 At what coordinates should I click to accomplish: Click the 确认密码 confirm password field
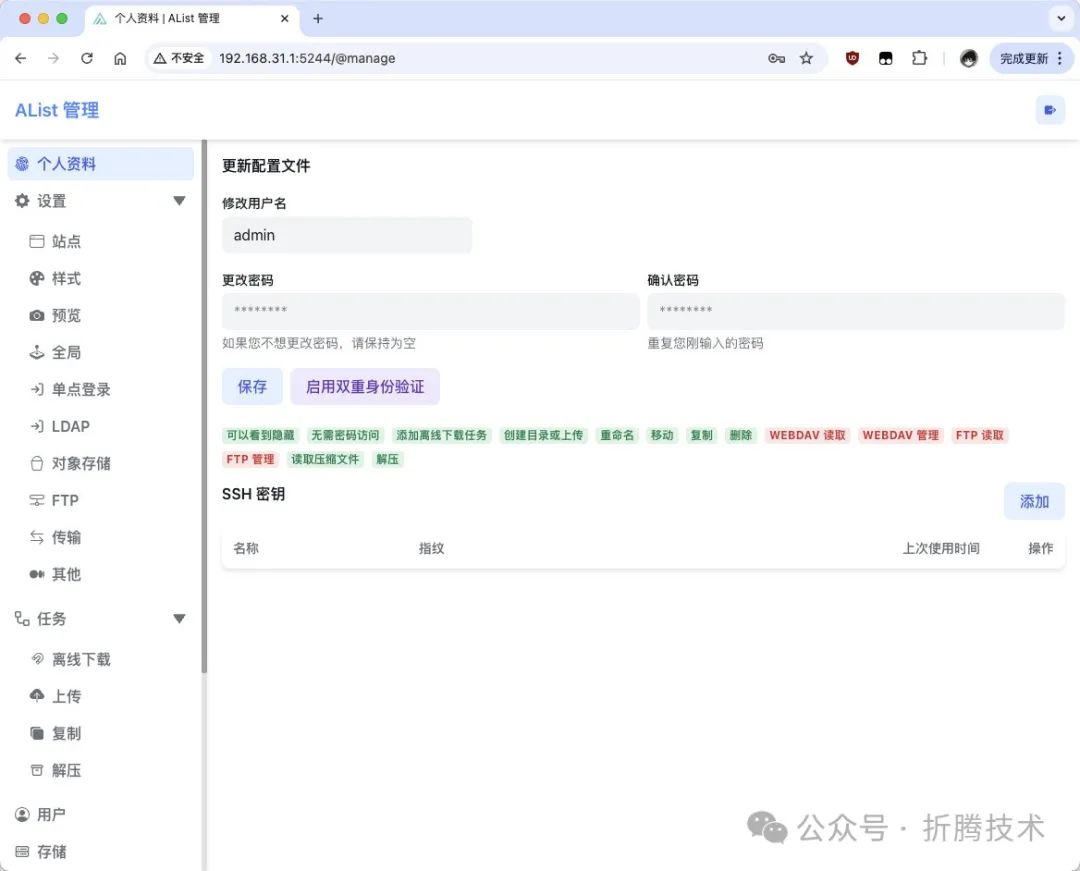[856, 311]
